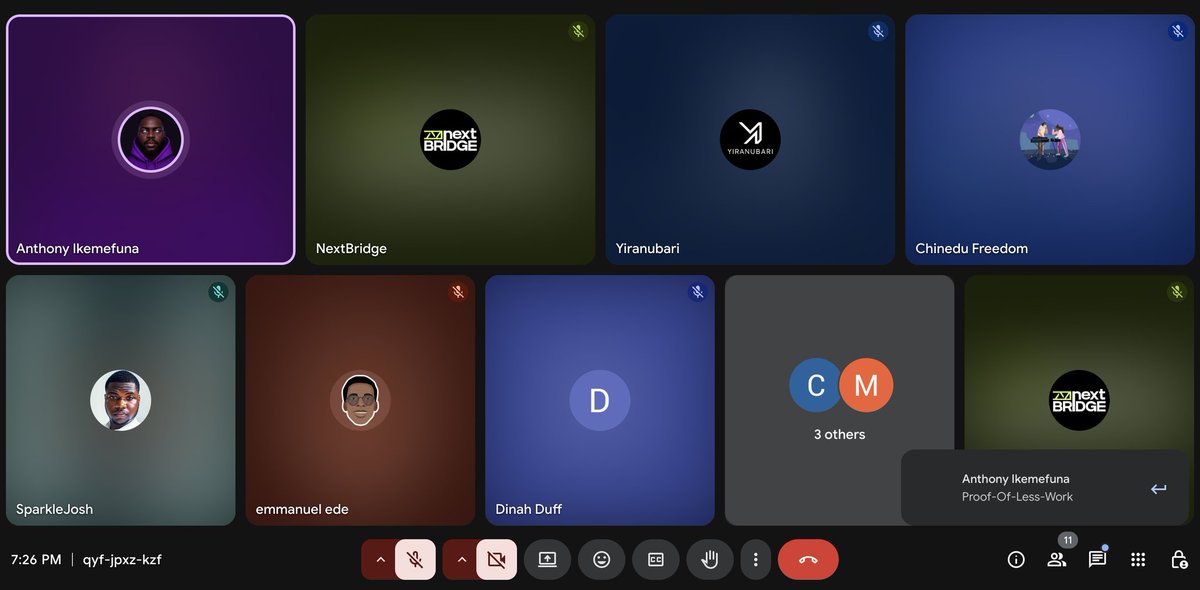This screenshot has width=1200, height=590.
Task: Click the bottom-row NextBridge logo avatar
Action: (x=1079, y=400)
